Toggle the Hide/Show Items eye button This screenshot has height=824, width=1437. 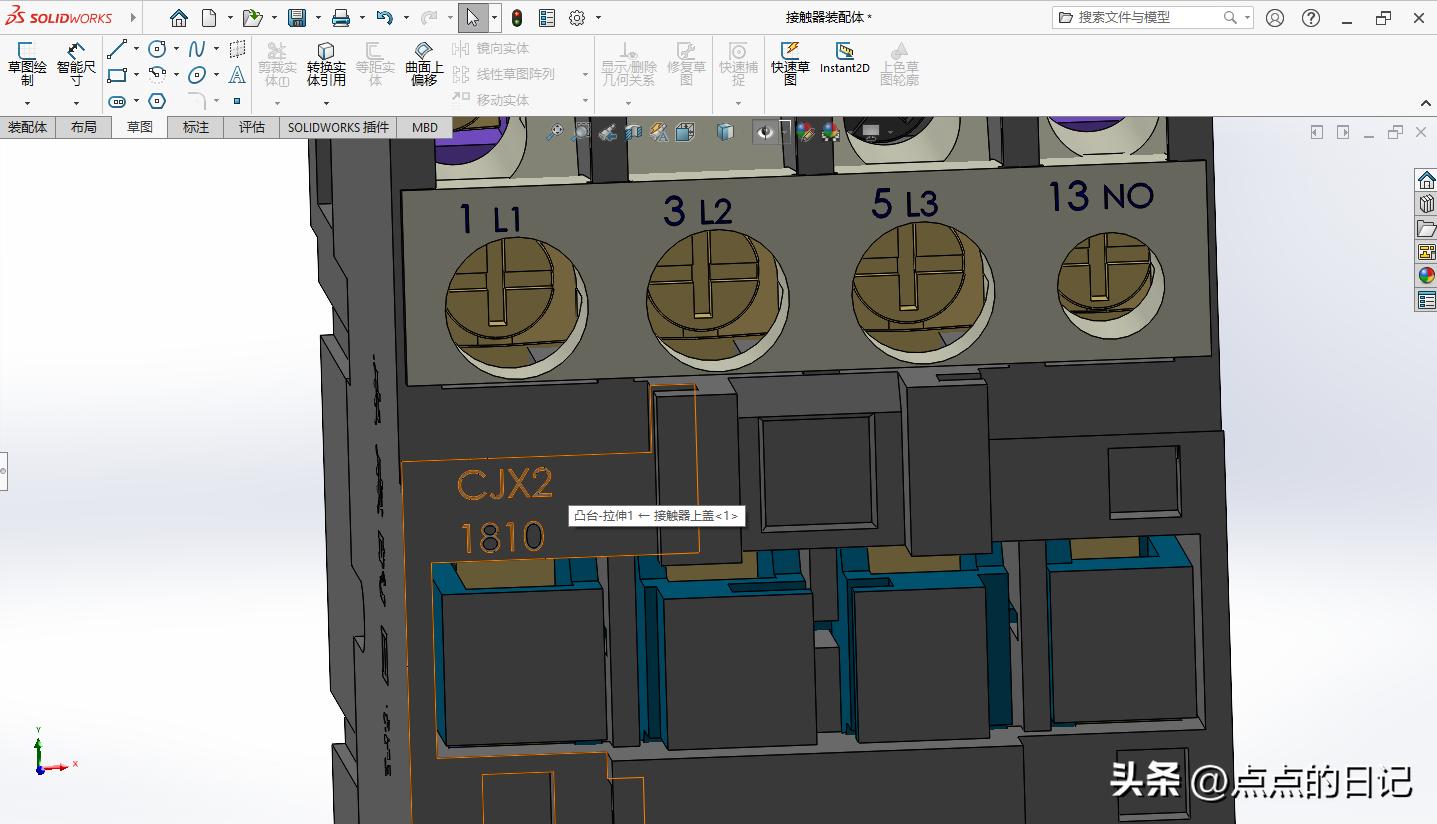766,132
